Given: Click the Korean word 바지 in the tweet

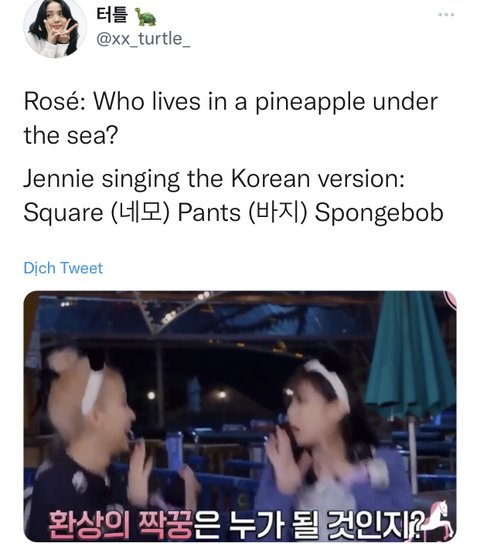Looking at the screenshot, I should (278, 213).
